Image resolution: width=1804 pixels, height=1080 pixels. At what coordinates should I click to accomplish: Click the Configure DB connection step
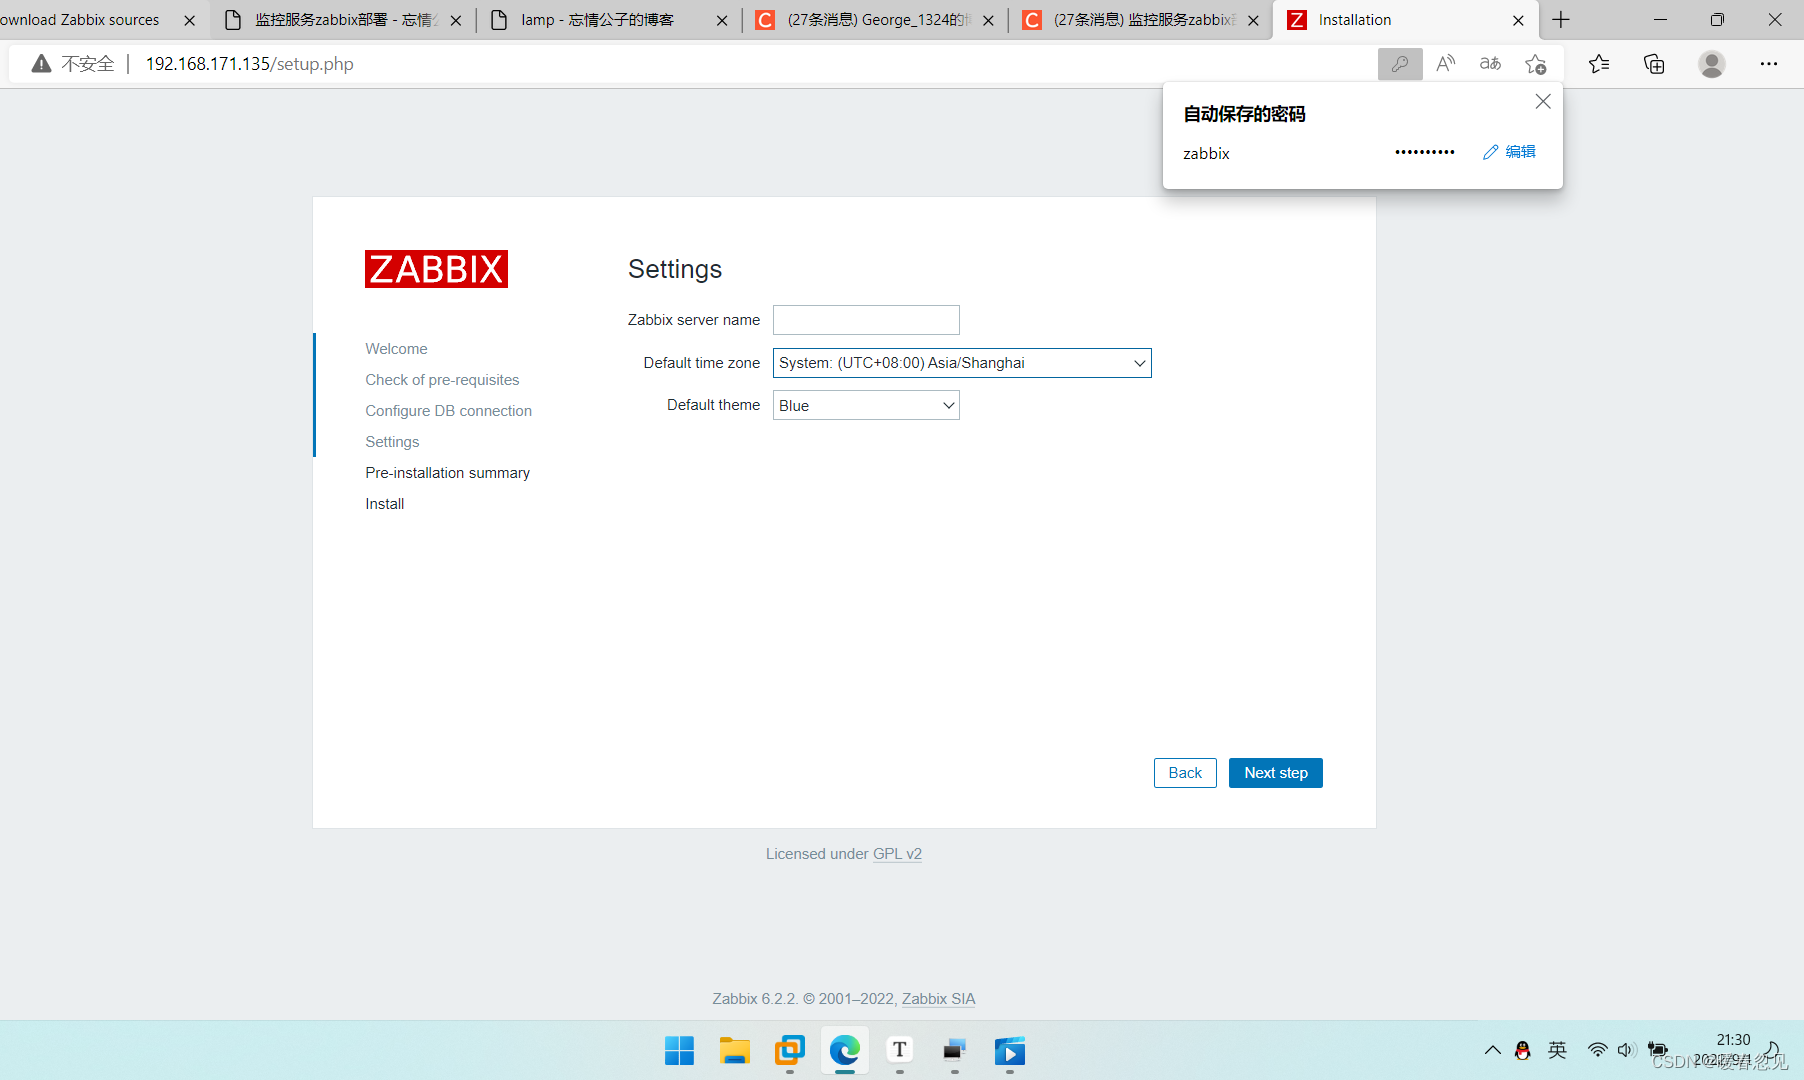pyautogui.click(x=448, y=411)
